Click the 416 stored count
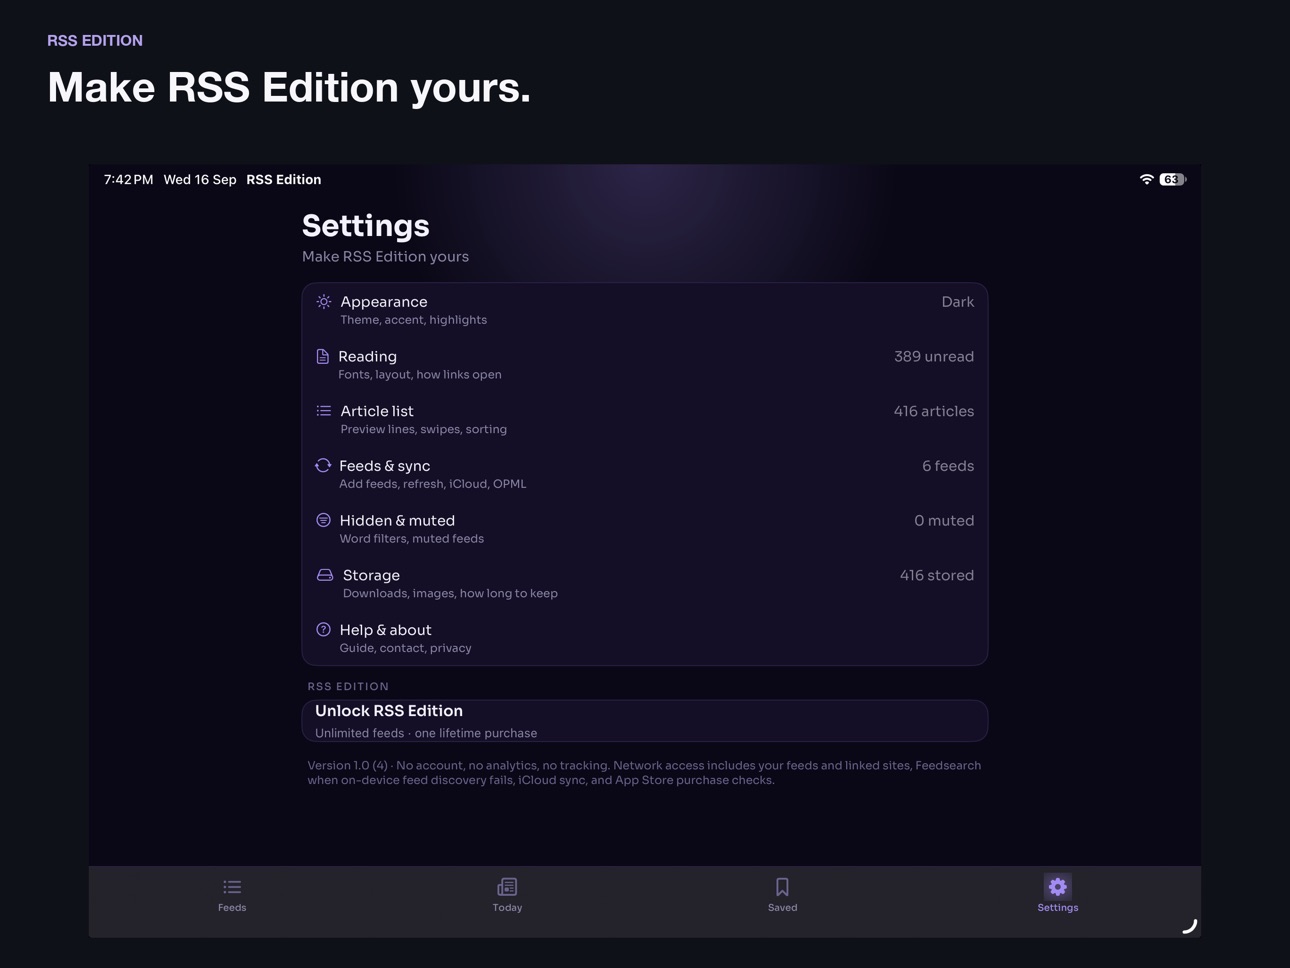 (937, 576)
